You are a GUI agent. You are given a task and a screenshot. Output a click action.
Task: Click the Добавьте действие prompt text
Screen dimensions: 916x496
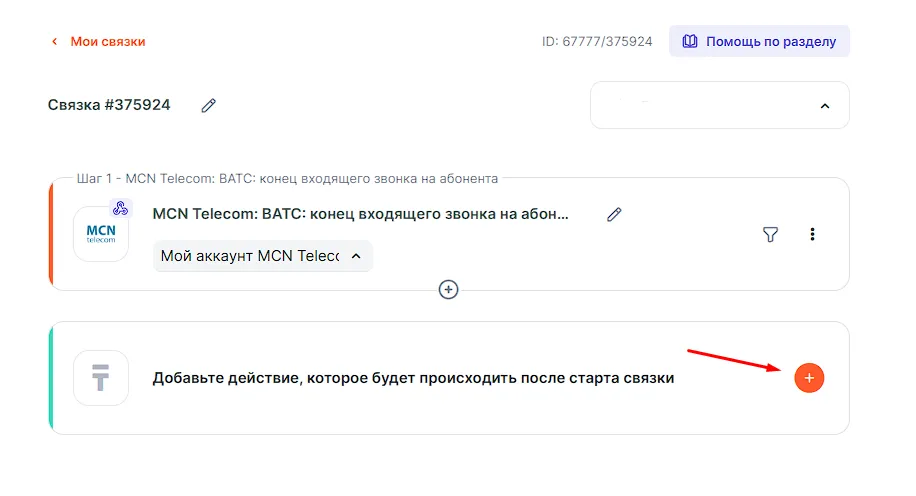click(x=413, y=378)
